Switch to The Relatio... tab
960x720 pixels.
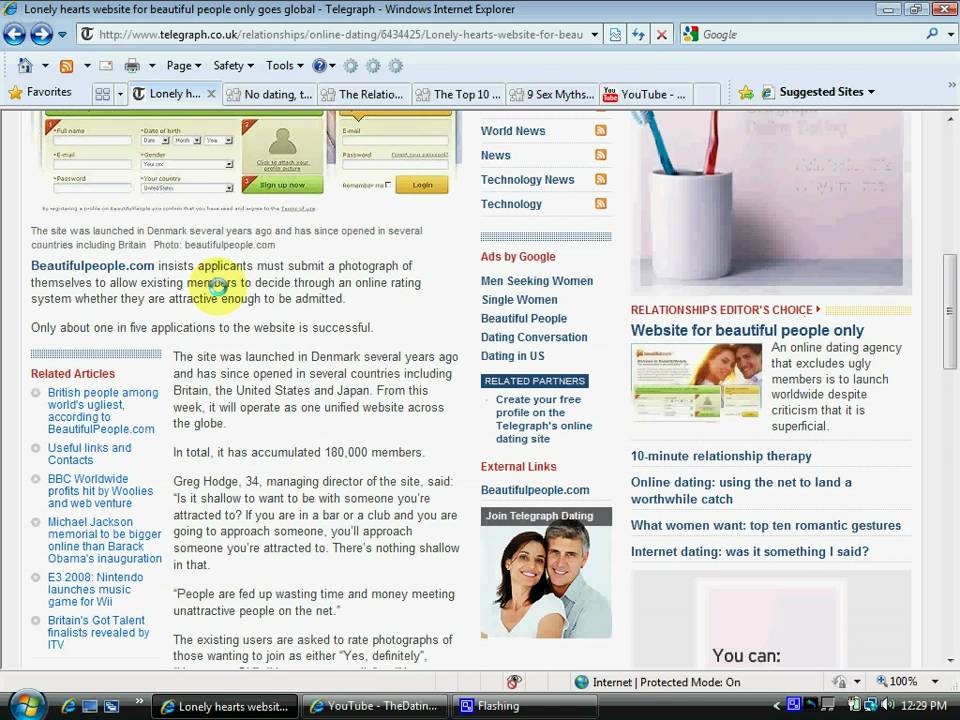pos(364,94)
